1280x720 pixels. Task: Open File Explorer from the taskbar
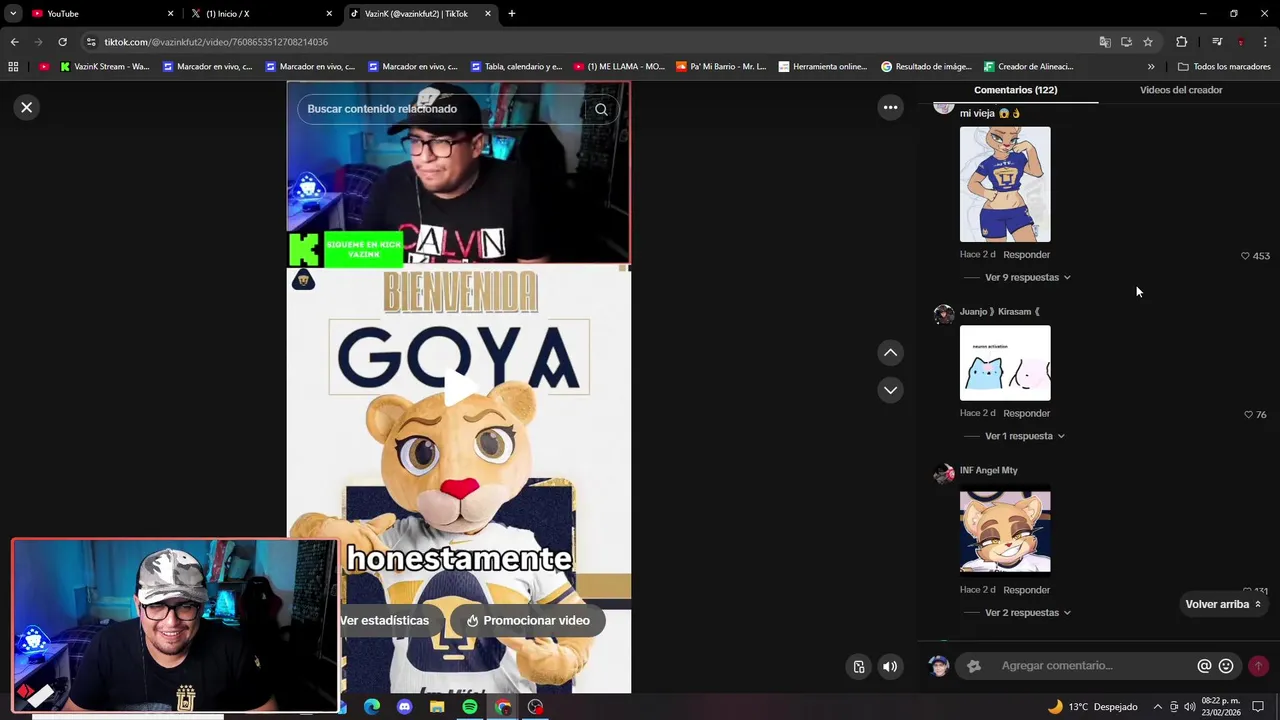pyautogui.click(x=437, y=707)
